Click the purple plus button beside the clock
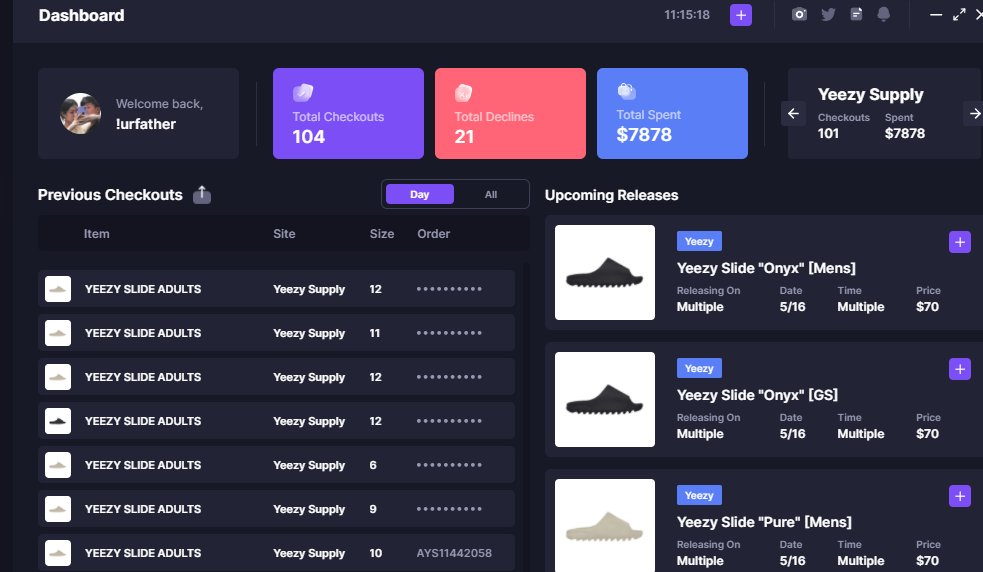The height and width of the screenshot is (572, 983). click(740, 15)
